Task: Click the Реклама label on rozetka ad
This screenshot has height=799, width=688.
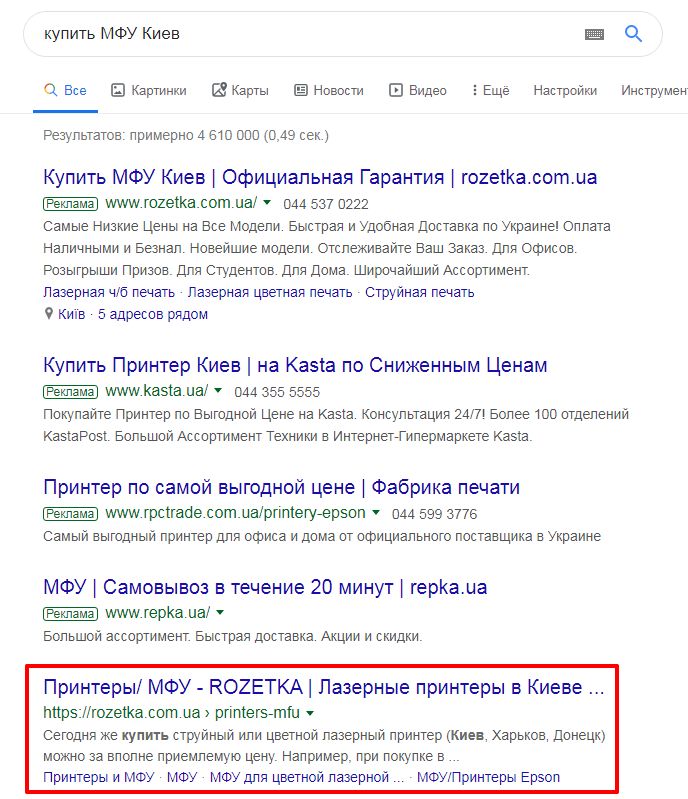Action: tap(70, 204)
